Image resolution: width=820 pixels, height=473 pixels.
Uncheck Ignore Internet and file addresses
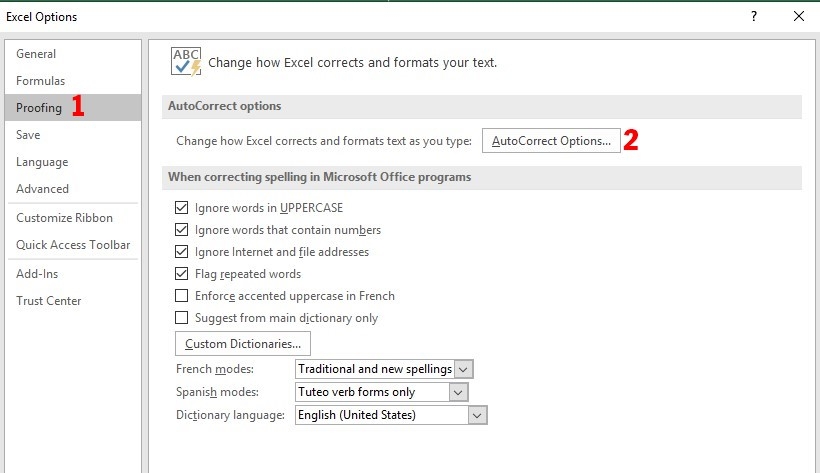(181, 252)
